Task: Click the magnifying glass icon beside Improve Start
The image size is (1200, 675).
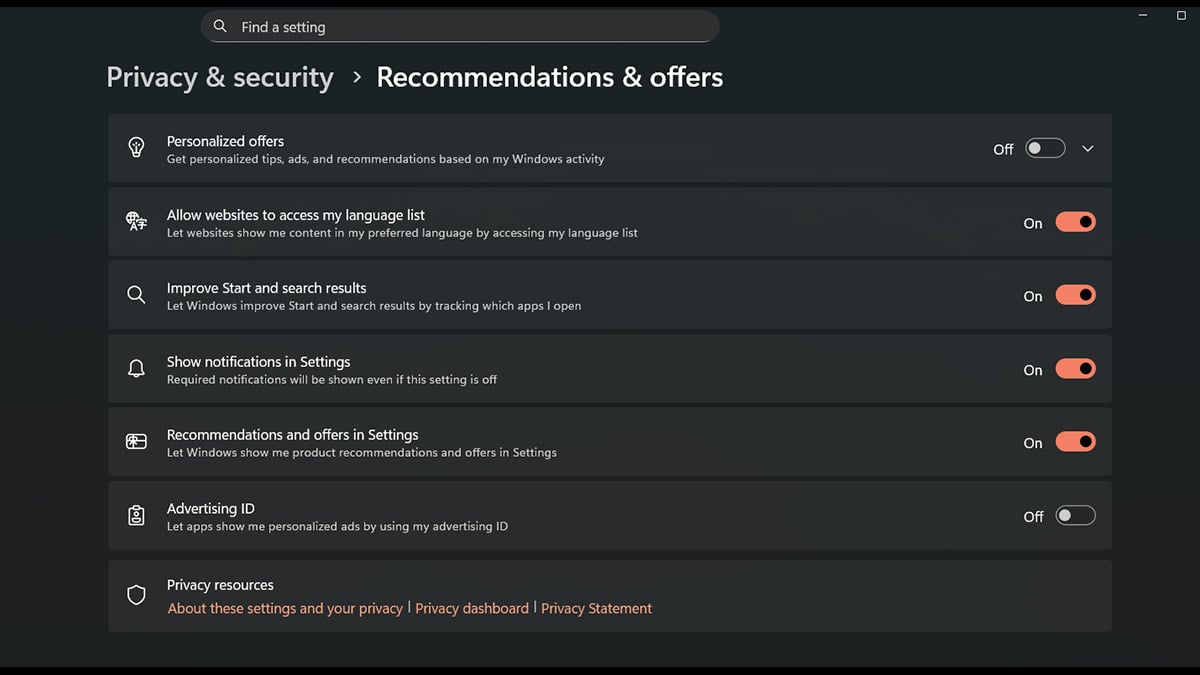Action: 136,294
